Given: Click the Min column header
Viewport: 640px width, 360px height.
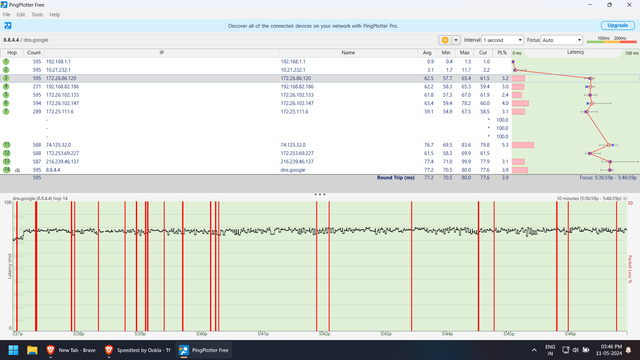Looking at the screenshot, I should click(x=446, y=53).
